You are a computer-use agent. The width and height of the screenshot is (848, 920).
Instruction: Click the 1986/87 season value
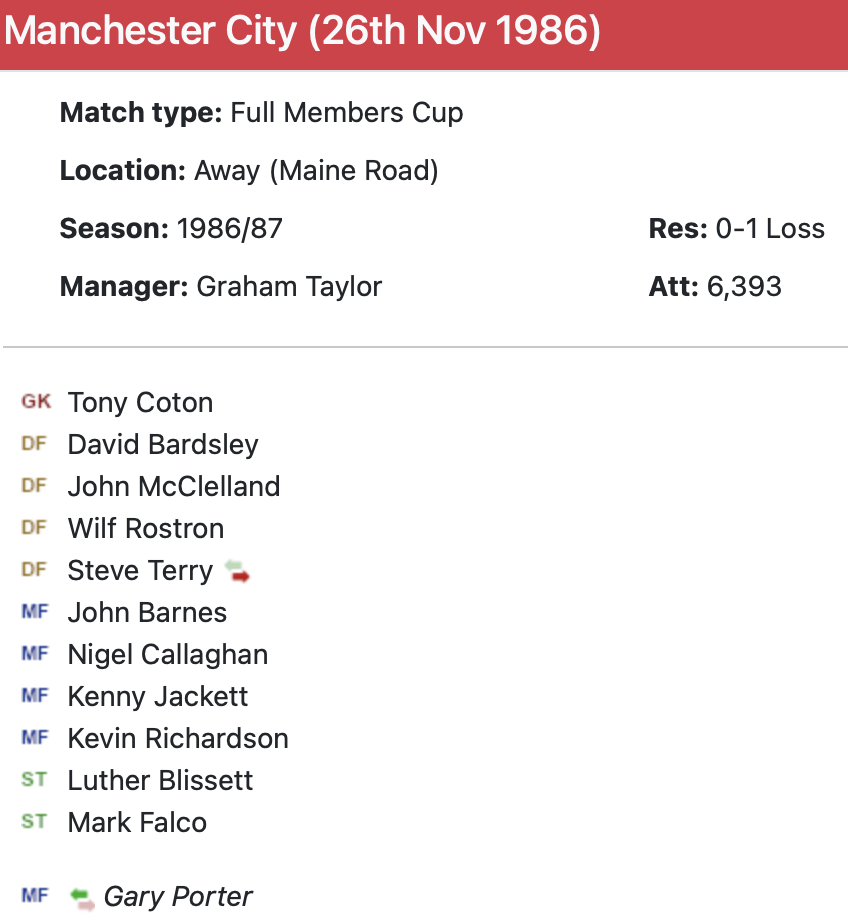click(x=229, y=229)
